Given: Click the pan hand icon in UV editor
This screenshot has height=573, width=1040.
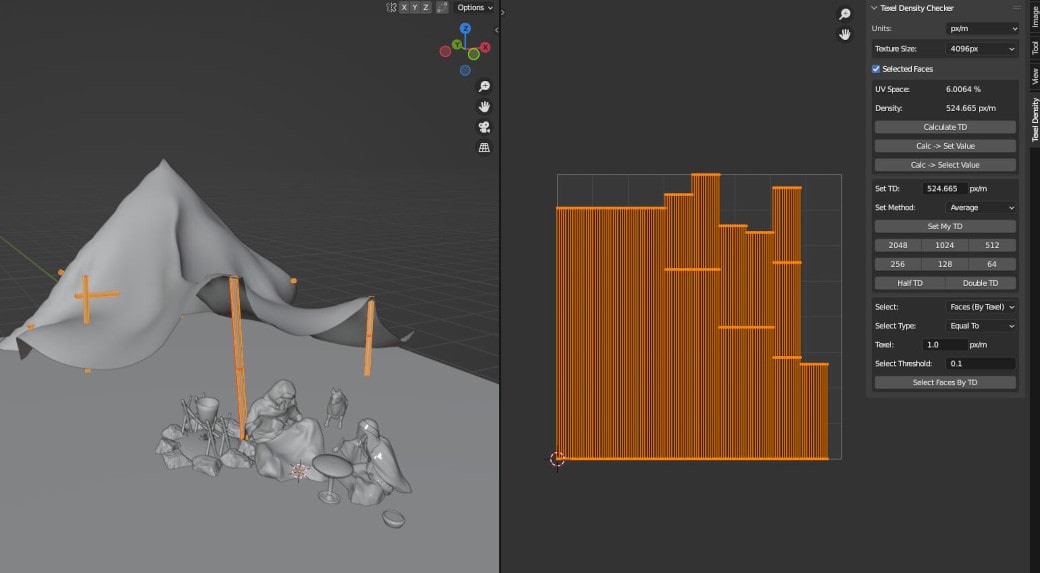Looking at the screenshot, I should click(845, 34).
